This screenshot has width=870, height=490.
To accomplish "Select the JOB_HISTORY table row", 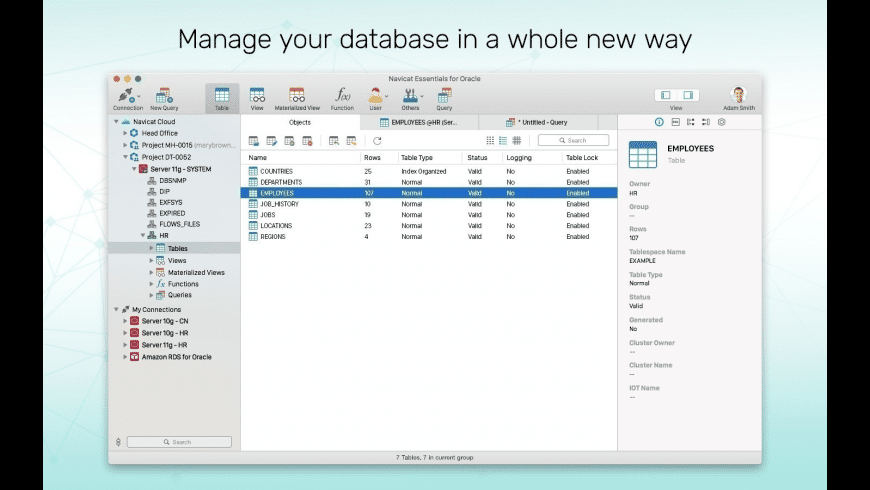I will (429, 204).
